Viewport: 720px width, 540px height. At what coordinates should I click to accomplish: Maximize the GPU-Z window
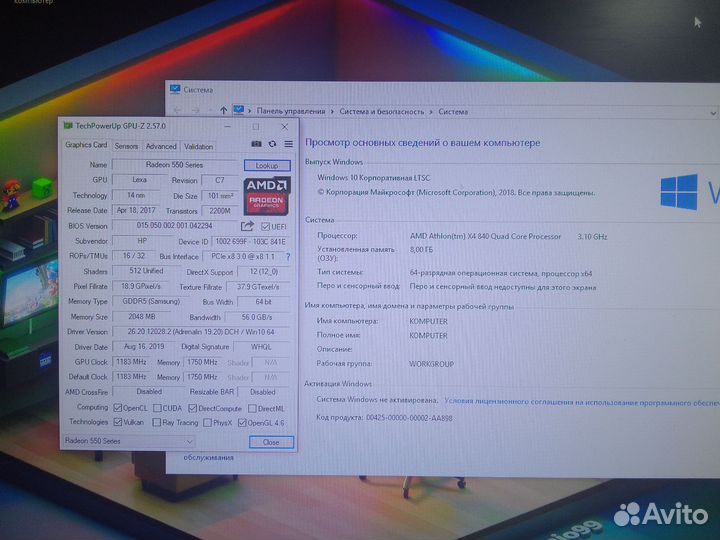pos(256,126)
